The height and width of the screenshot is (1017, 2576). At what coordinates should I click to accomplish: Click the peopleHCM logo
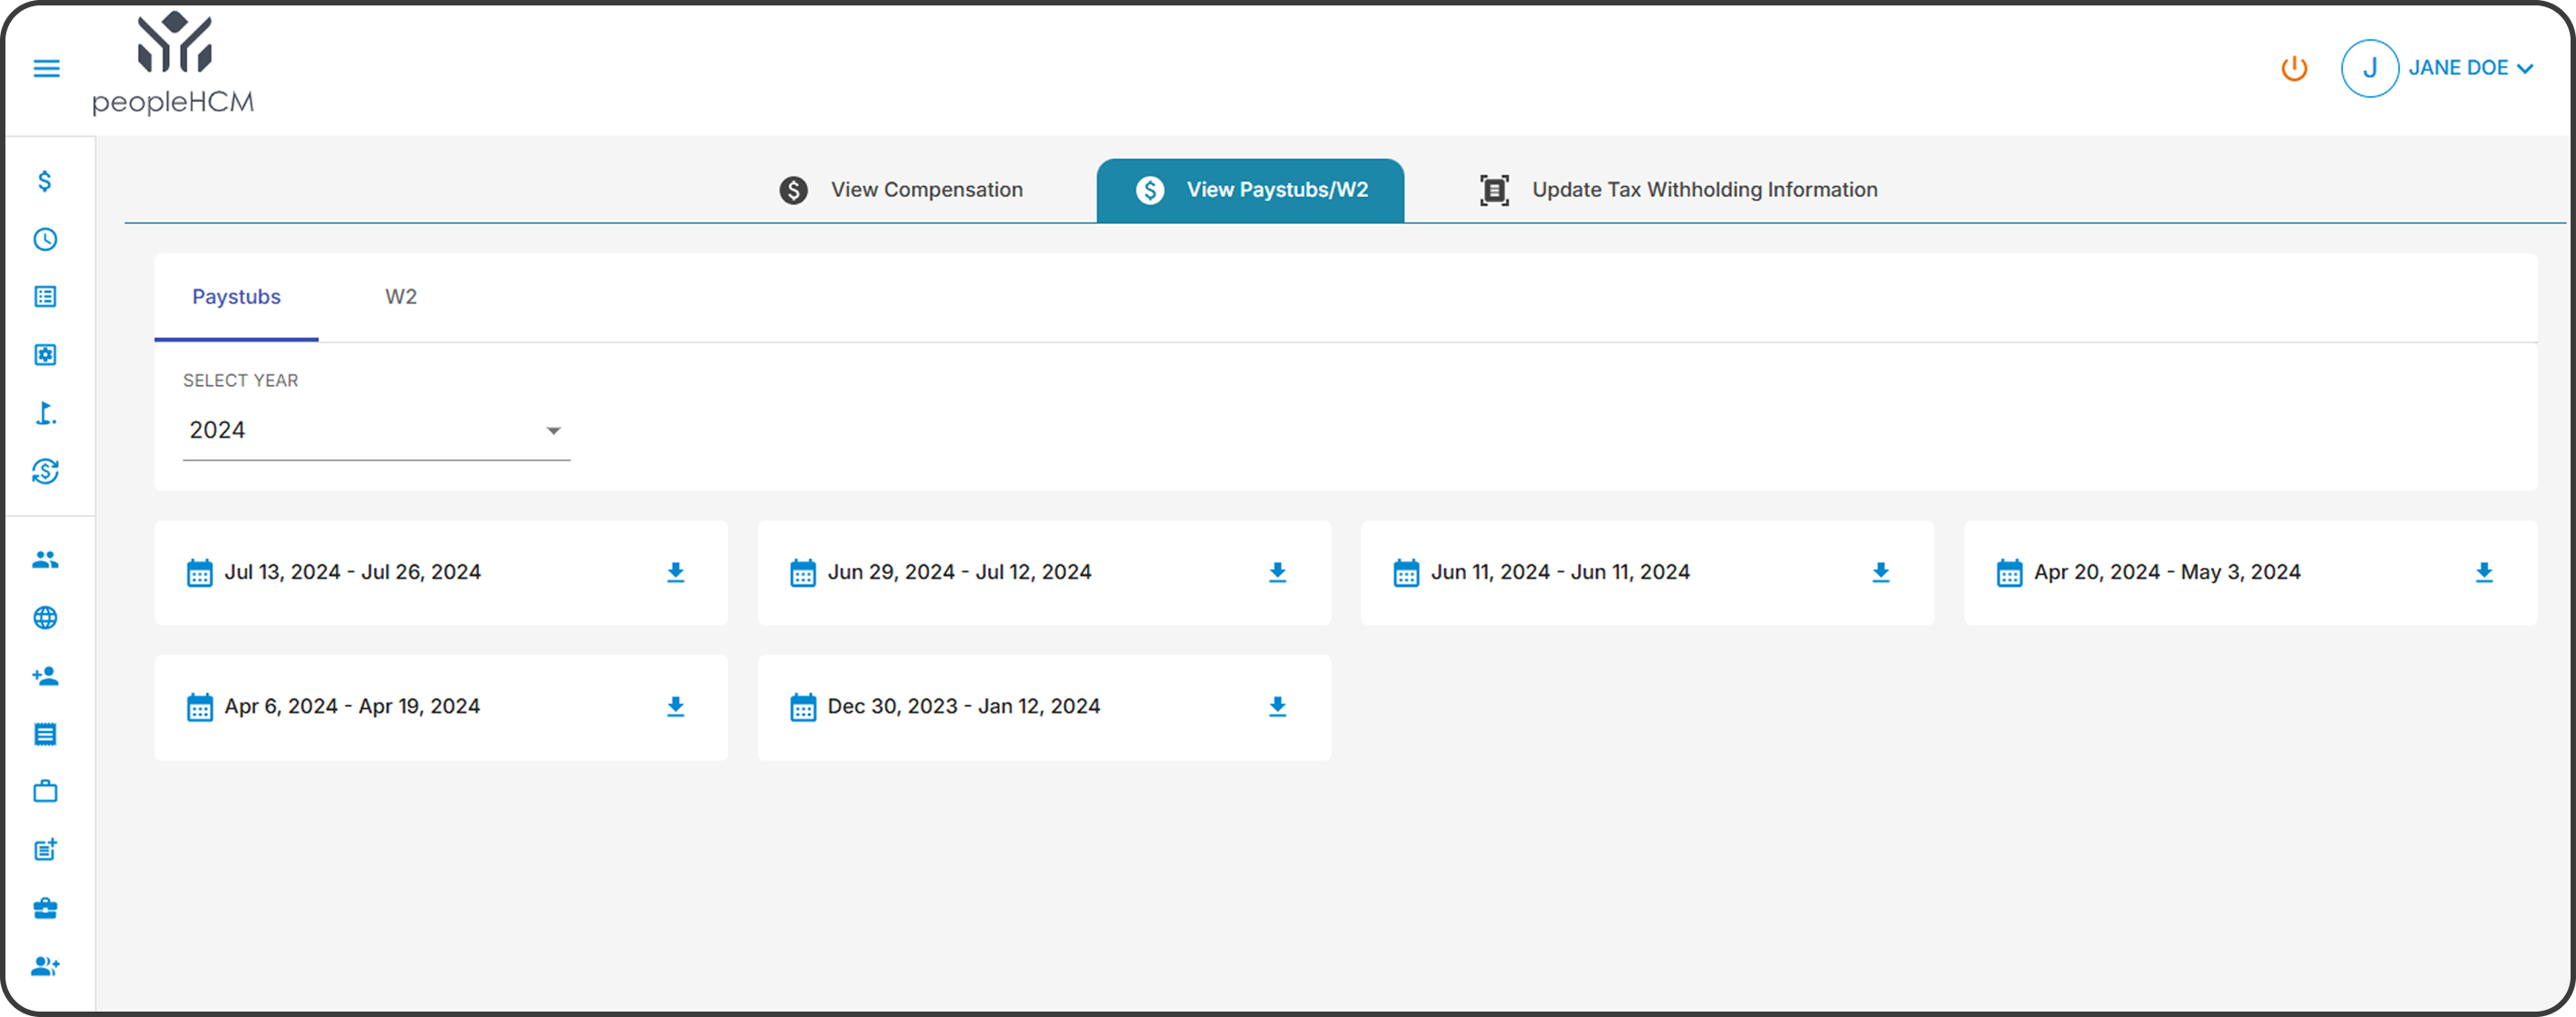[x=174, y=64]
